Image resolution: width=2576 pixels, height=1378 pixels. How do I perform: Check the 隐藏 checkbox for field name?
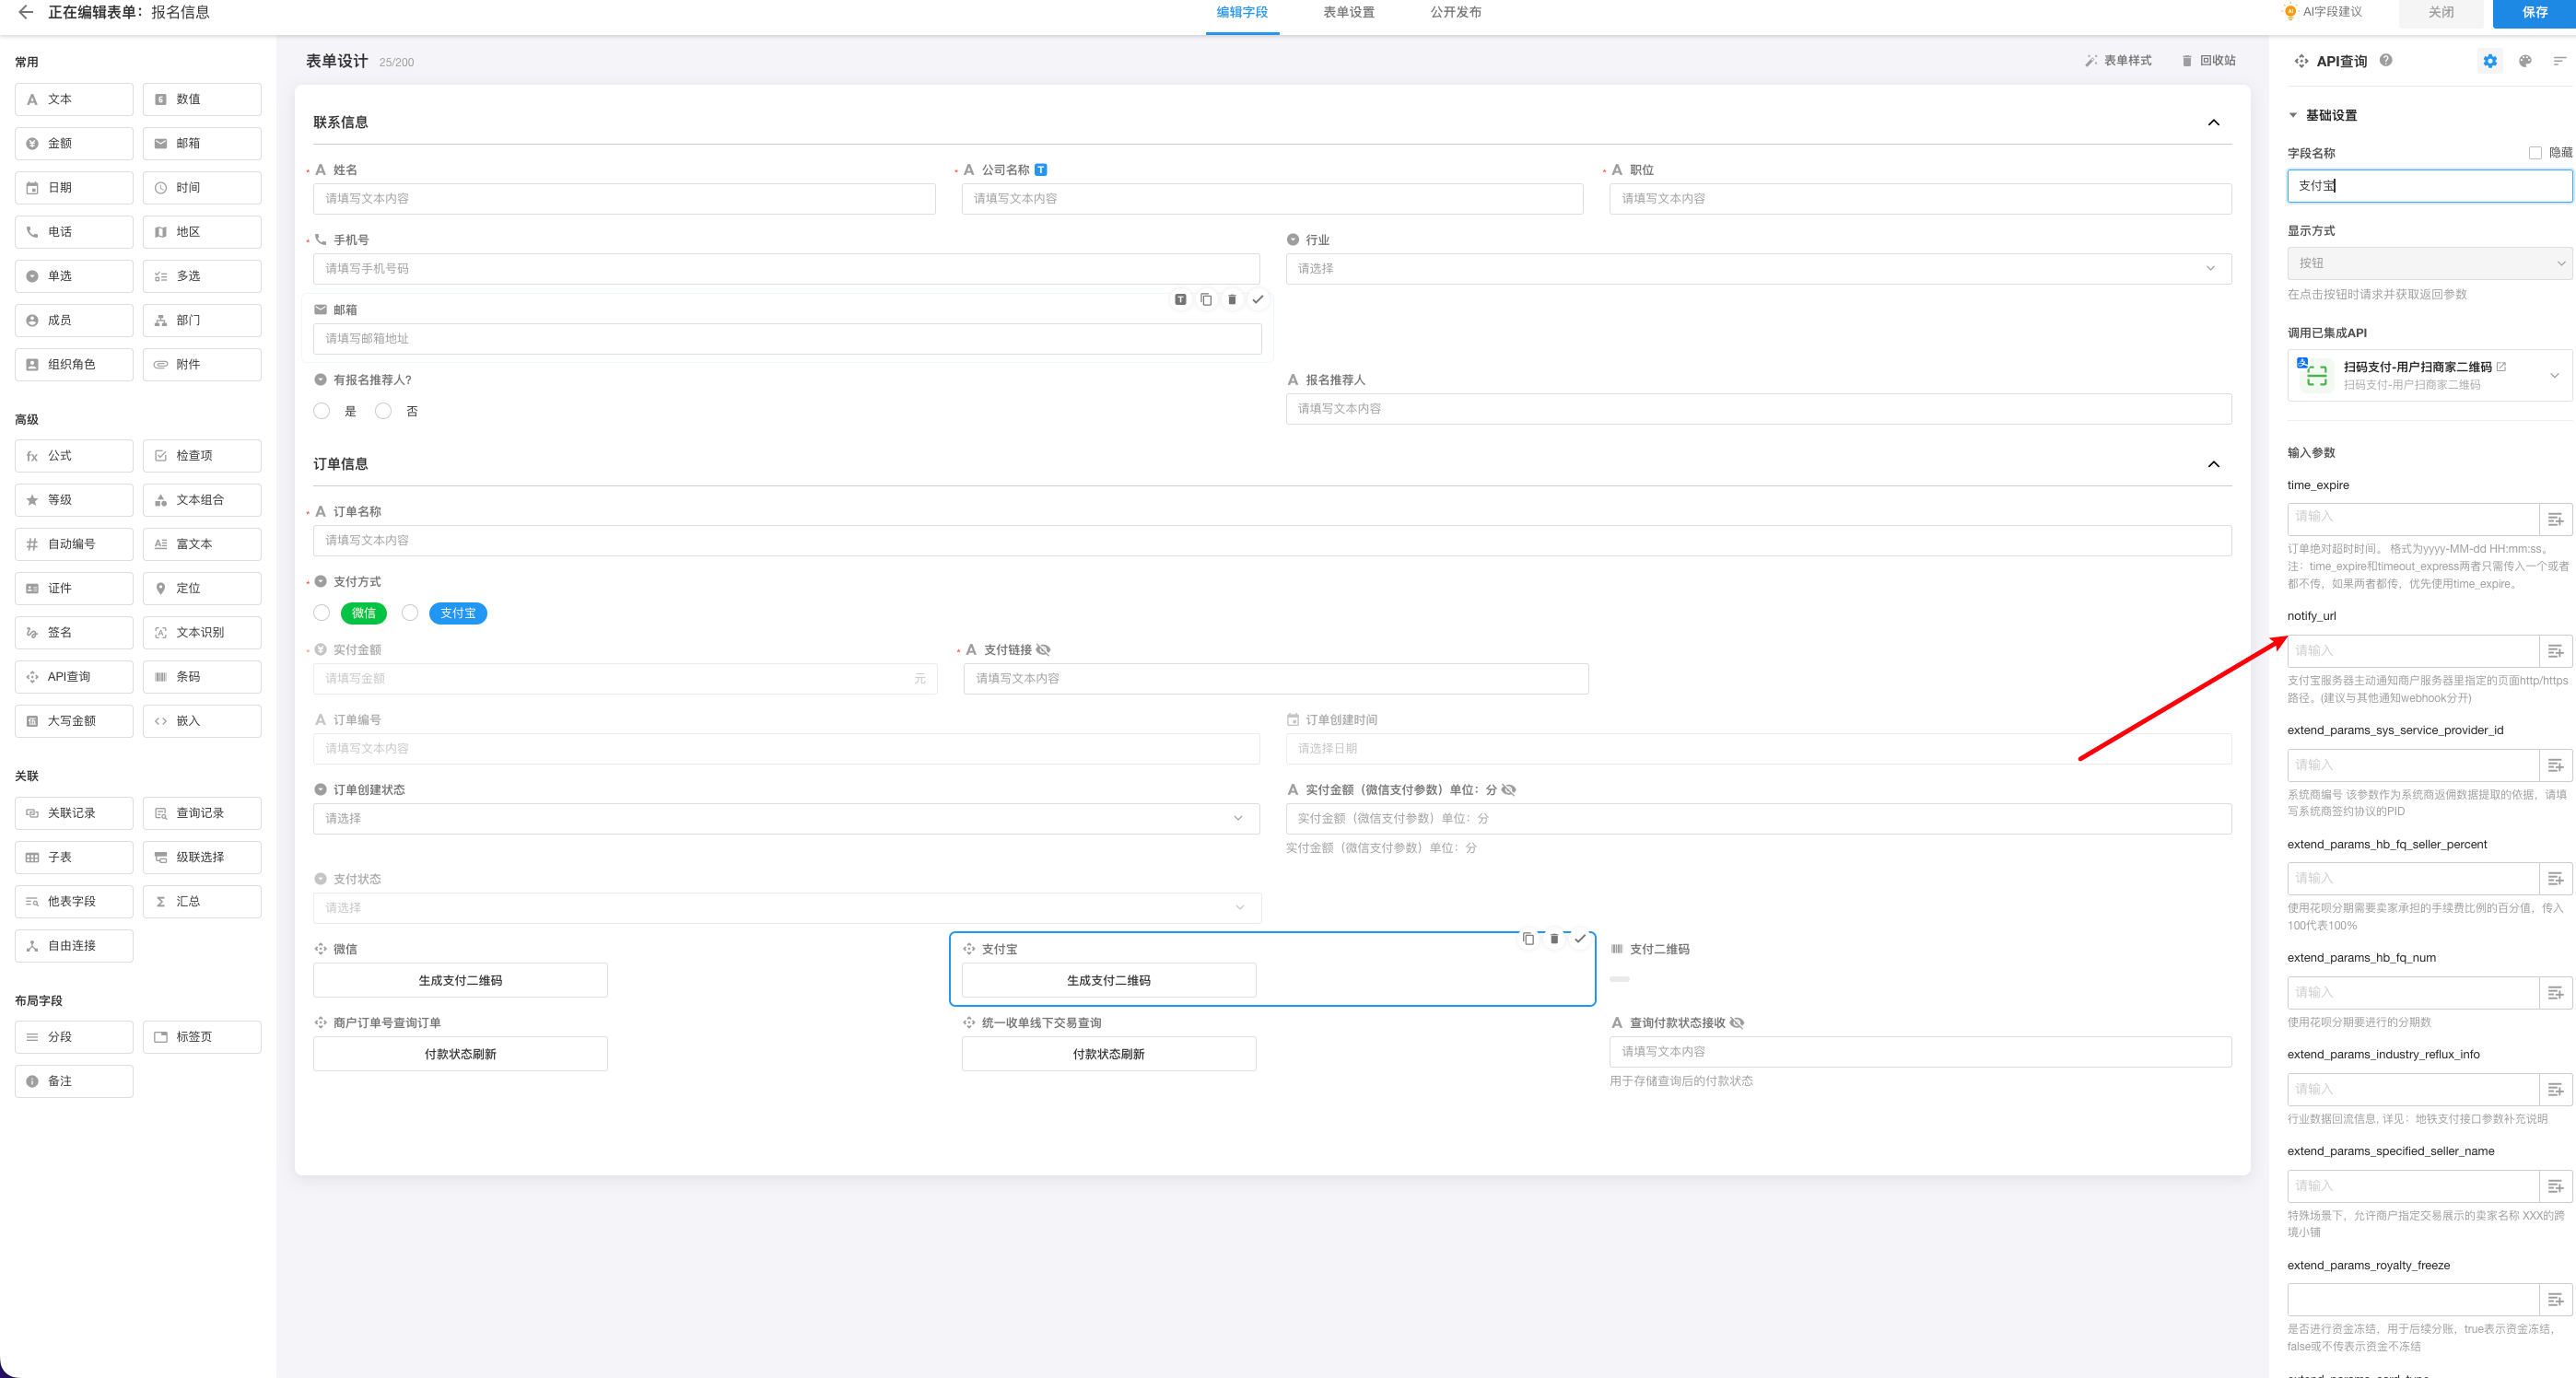click(x=2535, y=153)
